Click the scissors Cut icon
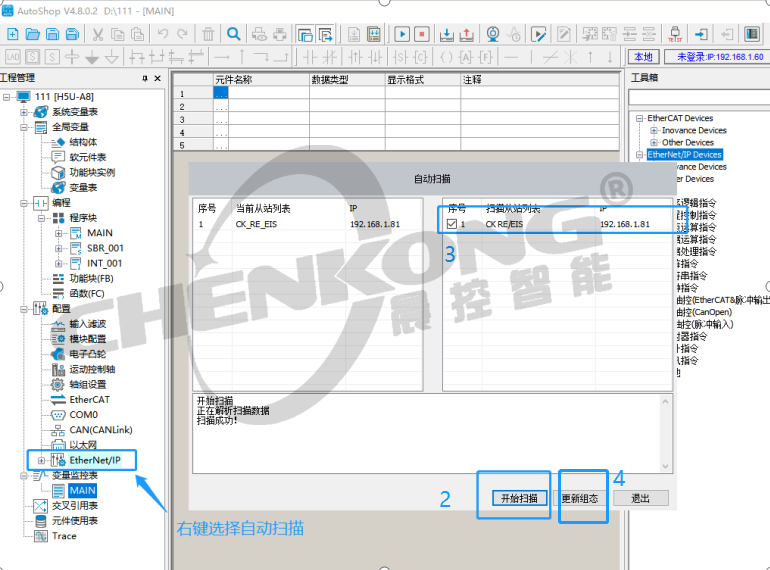 click(x=98, y=34)
